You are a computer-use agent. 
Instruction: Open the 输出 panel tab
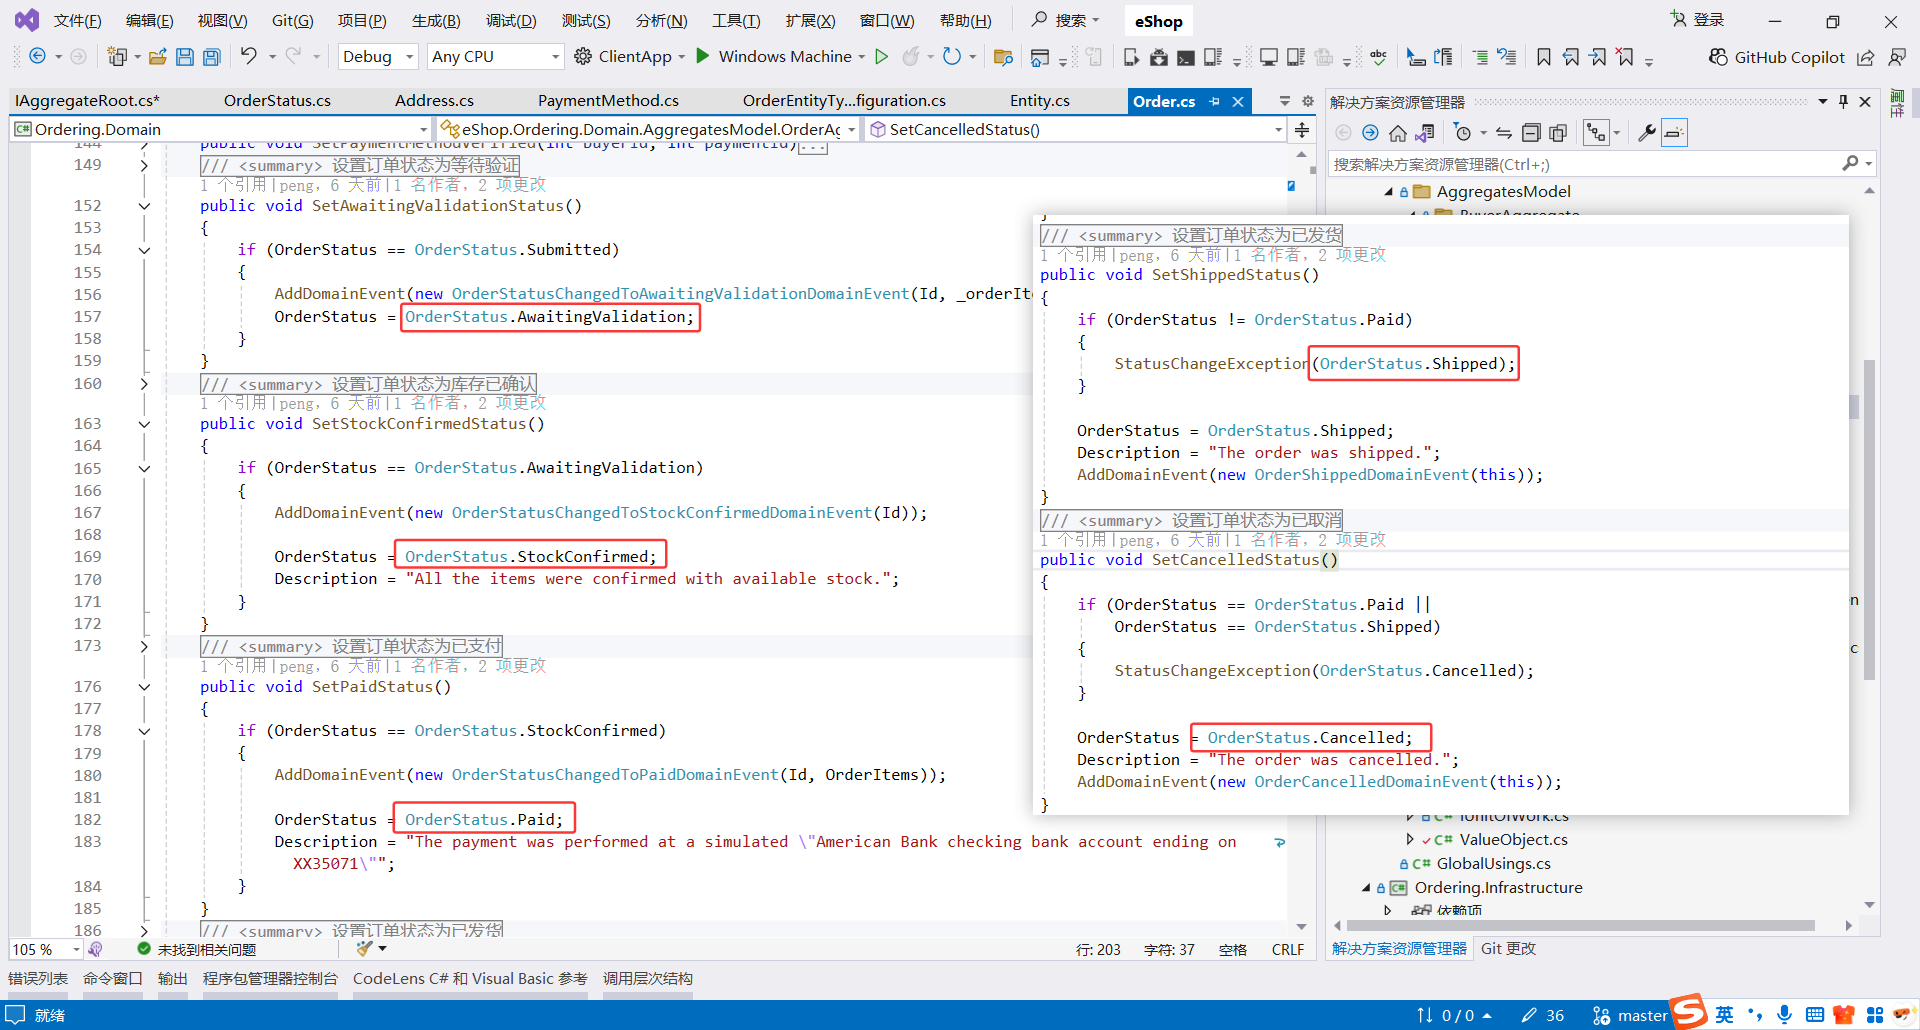(x=172, y=979)
